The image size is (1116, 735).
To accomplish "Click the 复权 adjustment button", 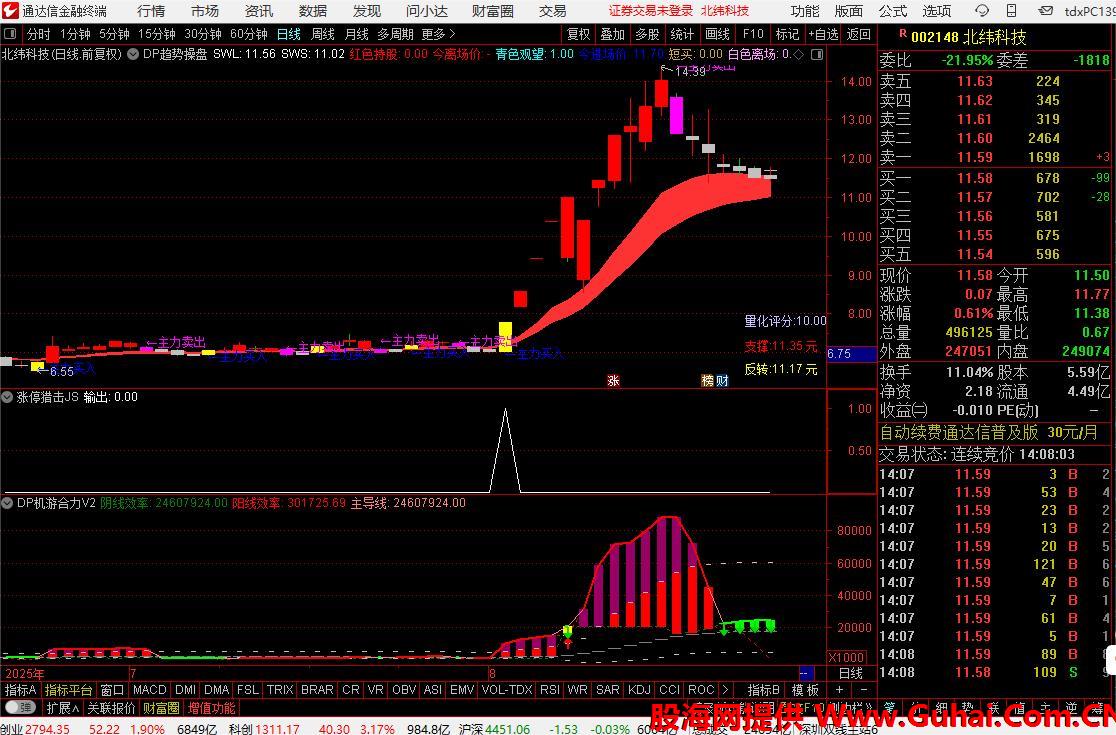I will (x=579, y=34).
